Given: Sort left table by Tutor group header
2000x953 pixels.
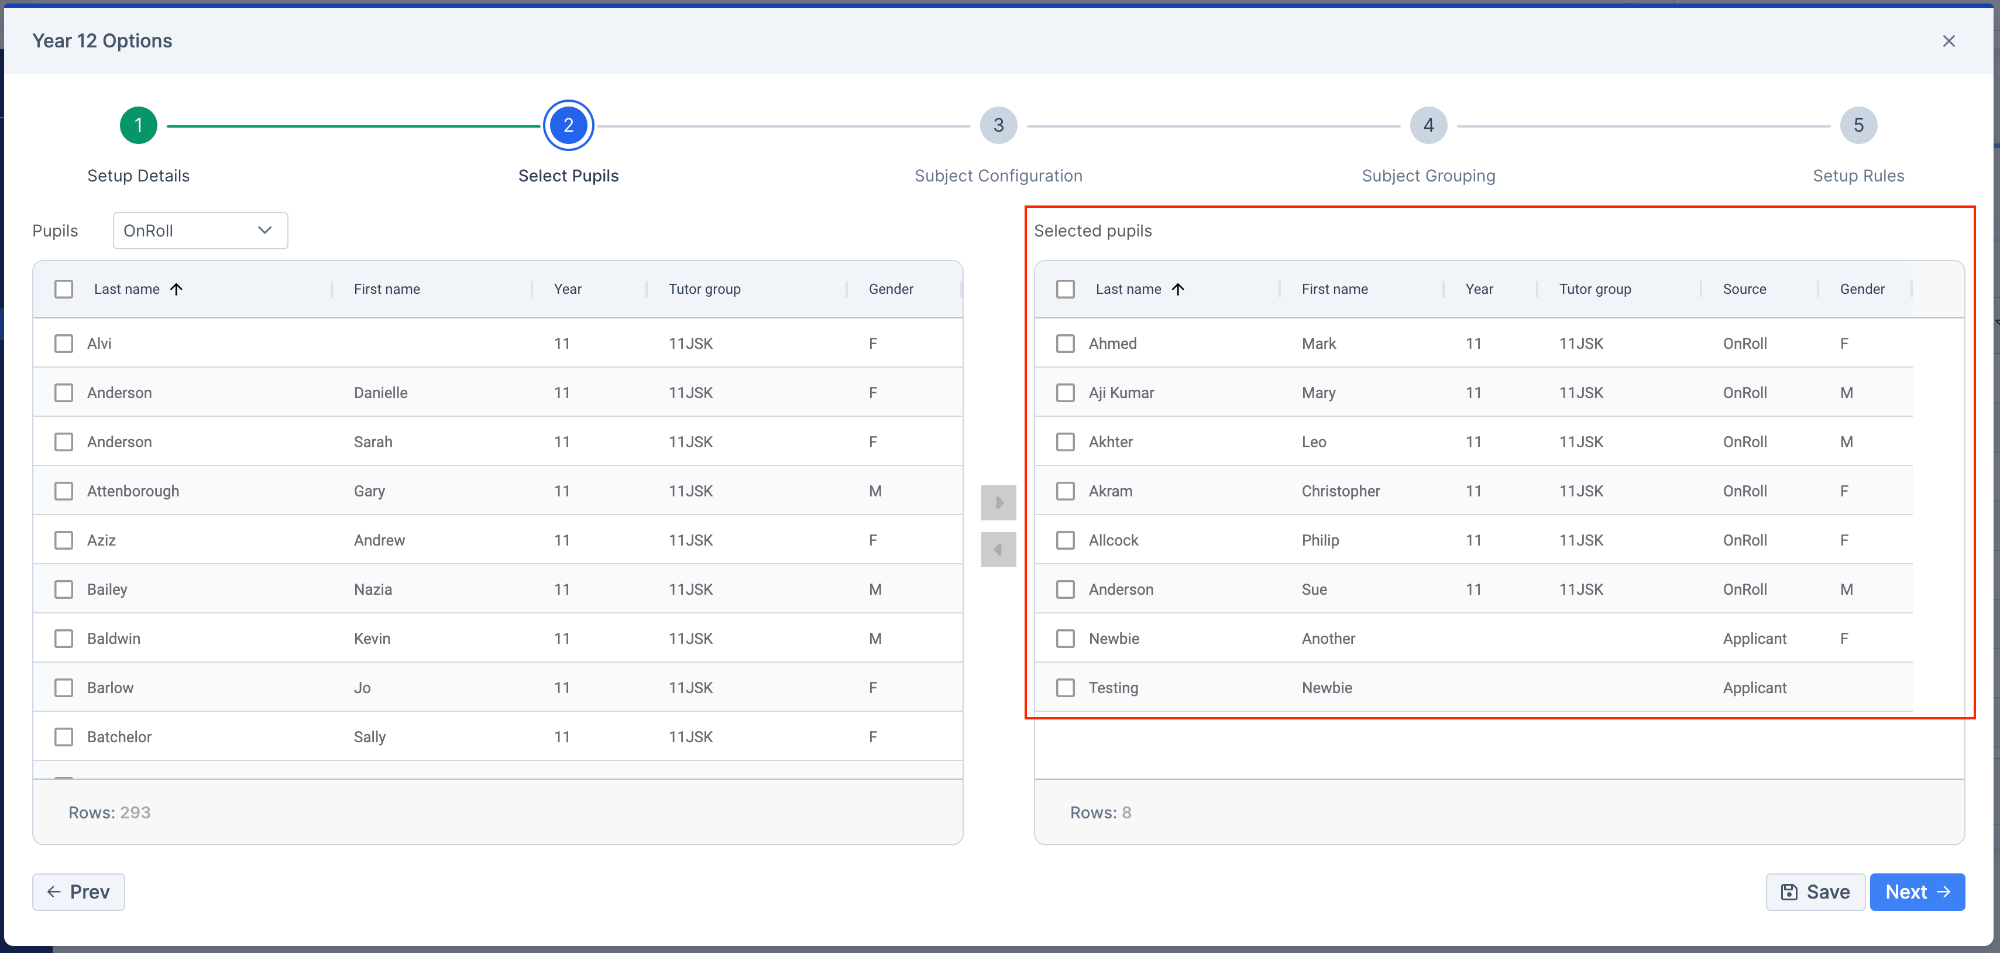Looking at the screenshot, I should (704, 289).
